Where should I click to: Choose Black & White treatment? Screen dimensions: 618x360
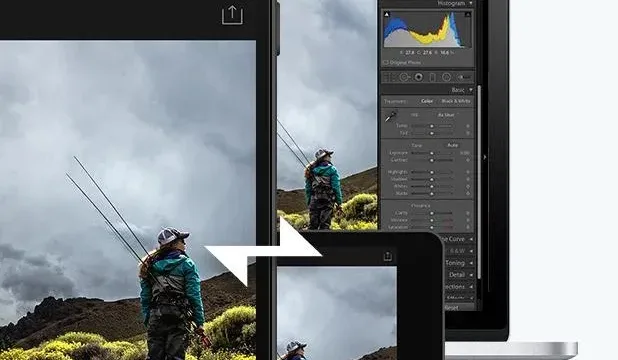(456, 101)
